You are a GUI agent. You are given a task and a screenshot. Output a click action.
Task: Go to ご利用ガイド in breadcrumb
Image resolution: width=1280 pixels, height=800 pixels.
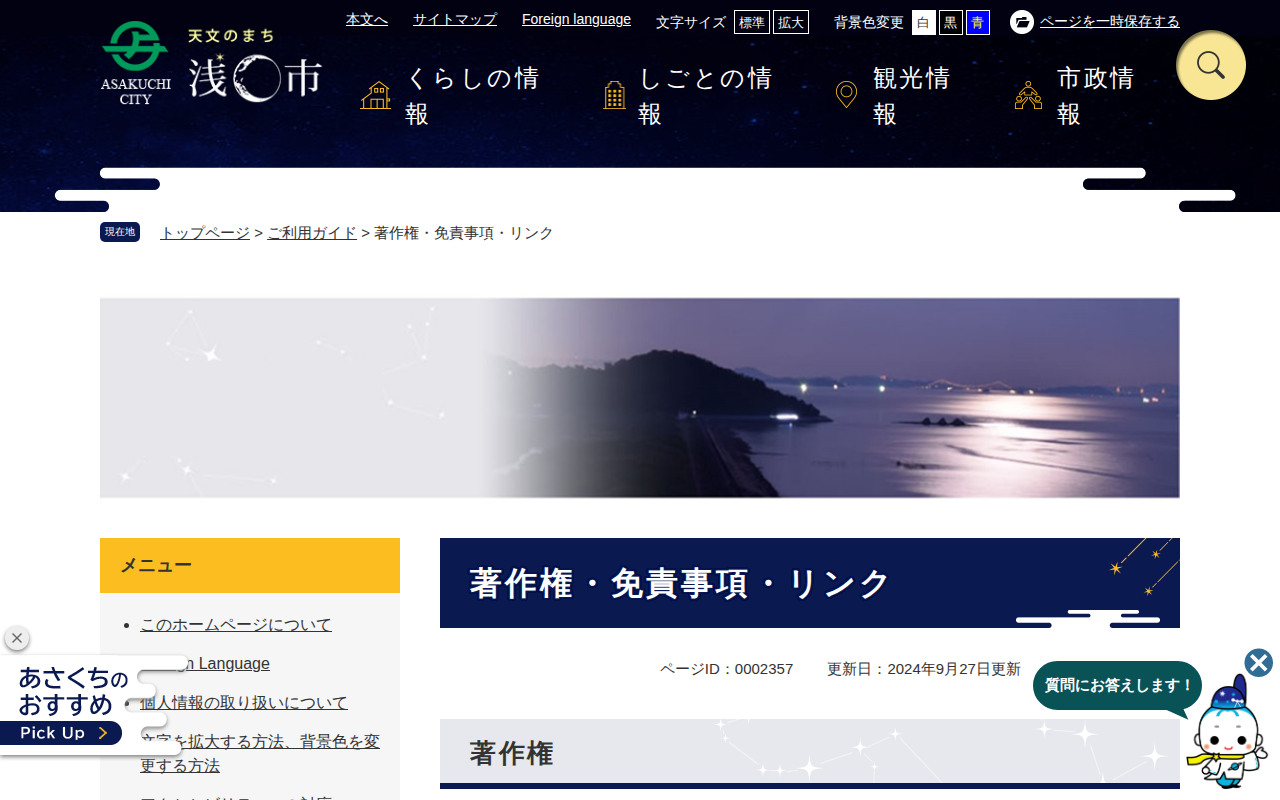click(312, 233)
